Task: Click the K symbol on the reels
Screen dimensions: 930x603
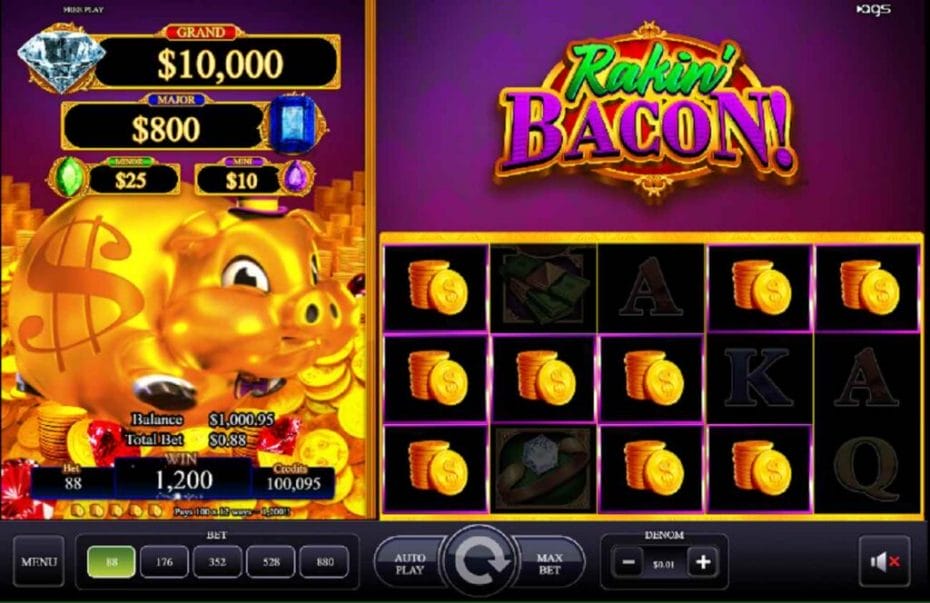Action: point(759,378)
